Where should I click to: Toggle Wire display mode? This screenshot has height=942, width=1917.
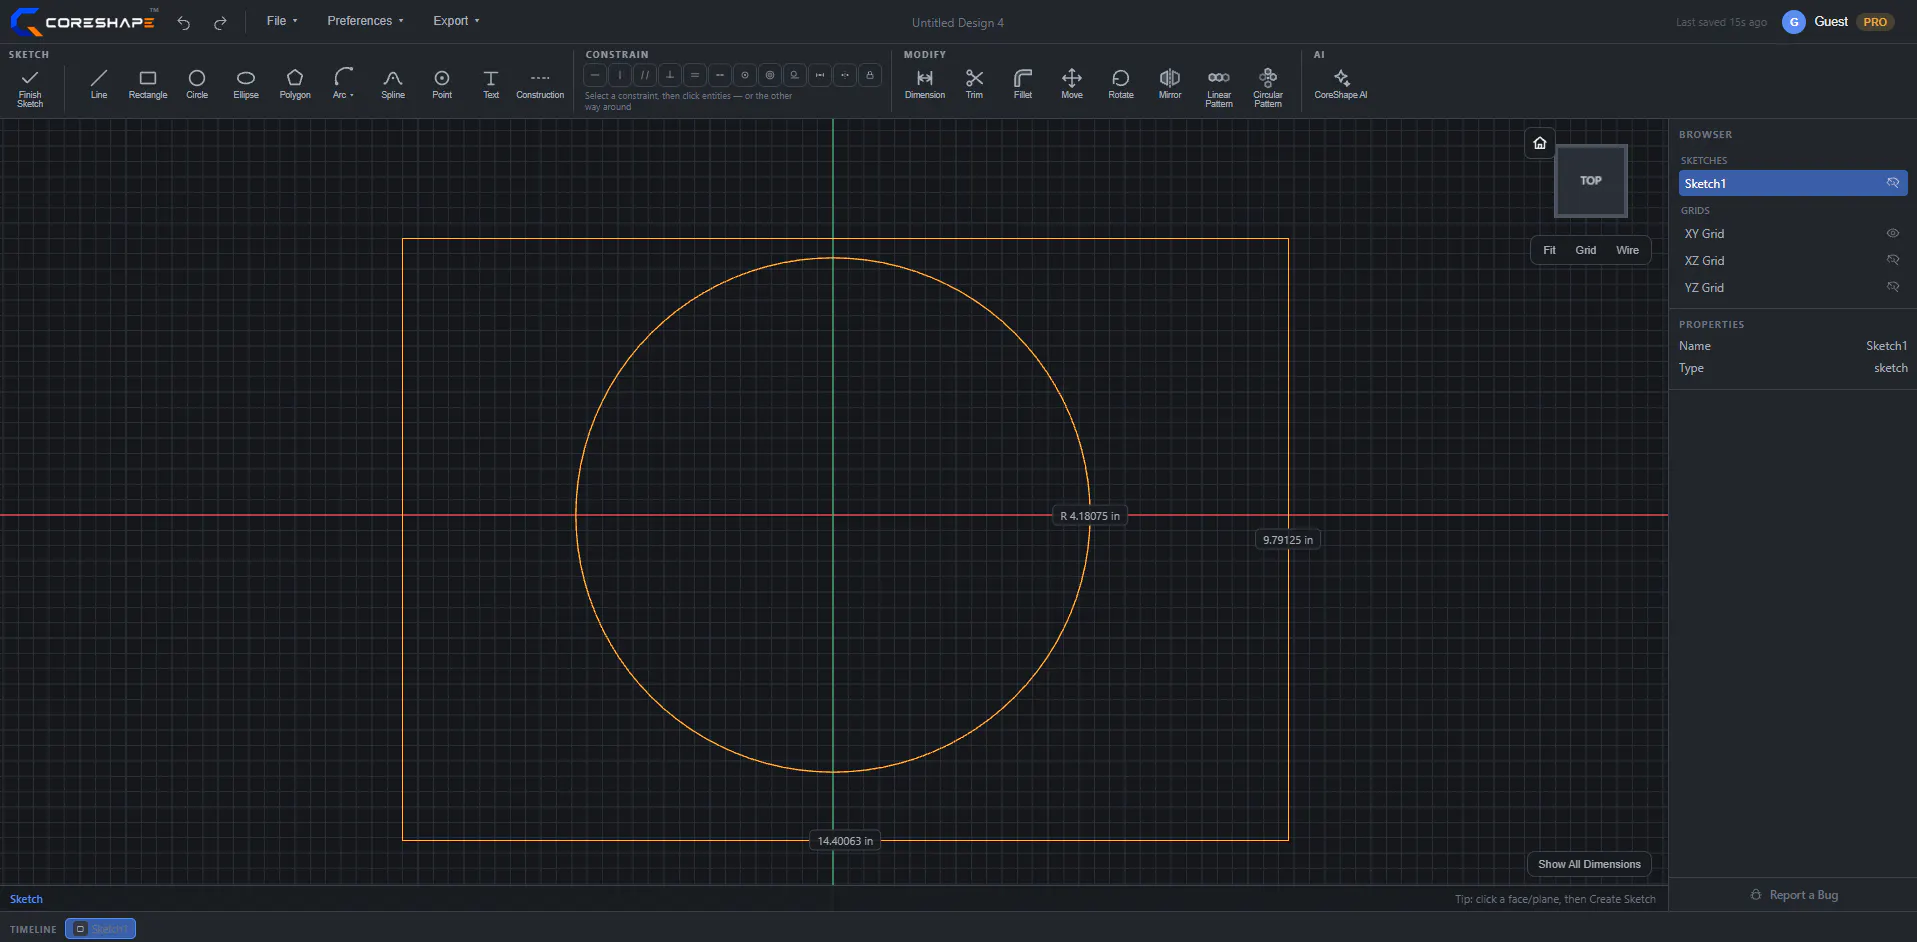(1627, 250)
